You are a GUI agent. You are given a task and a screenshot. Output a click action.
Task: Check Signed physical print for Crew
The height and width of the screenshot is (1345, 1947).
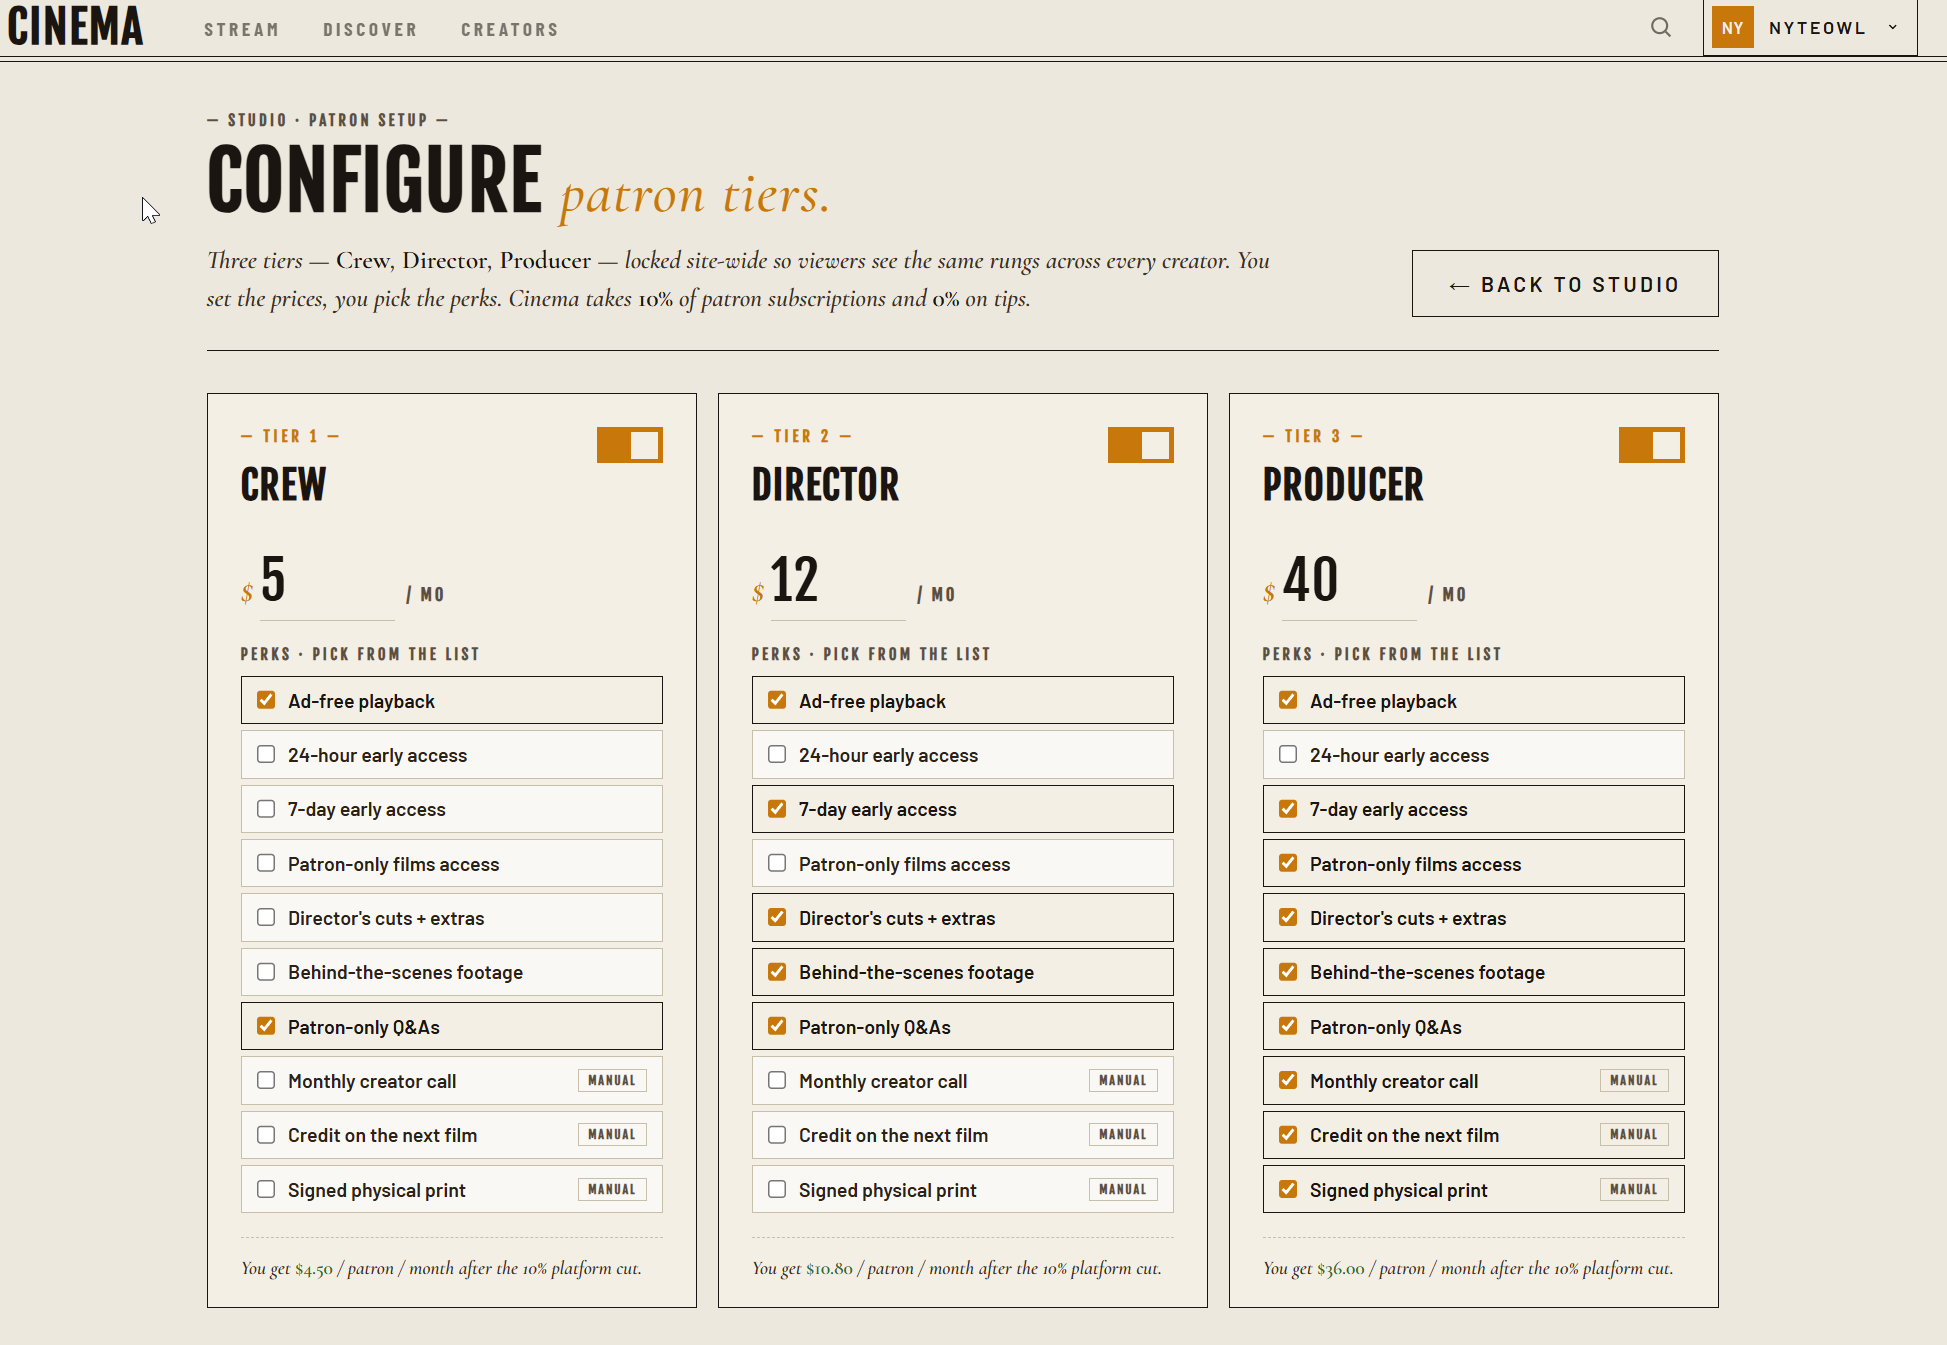[266, 1189]
